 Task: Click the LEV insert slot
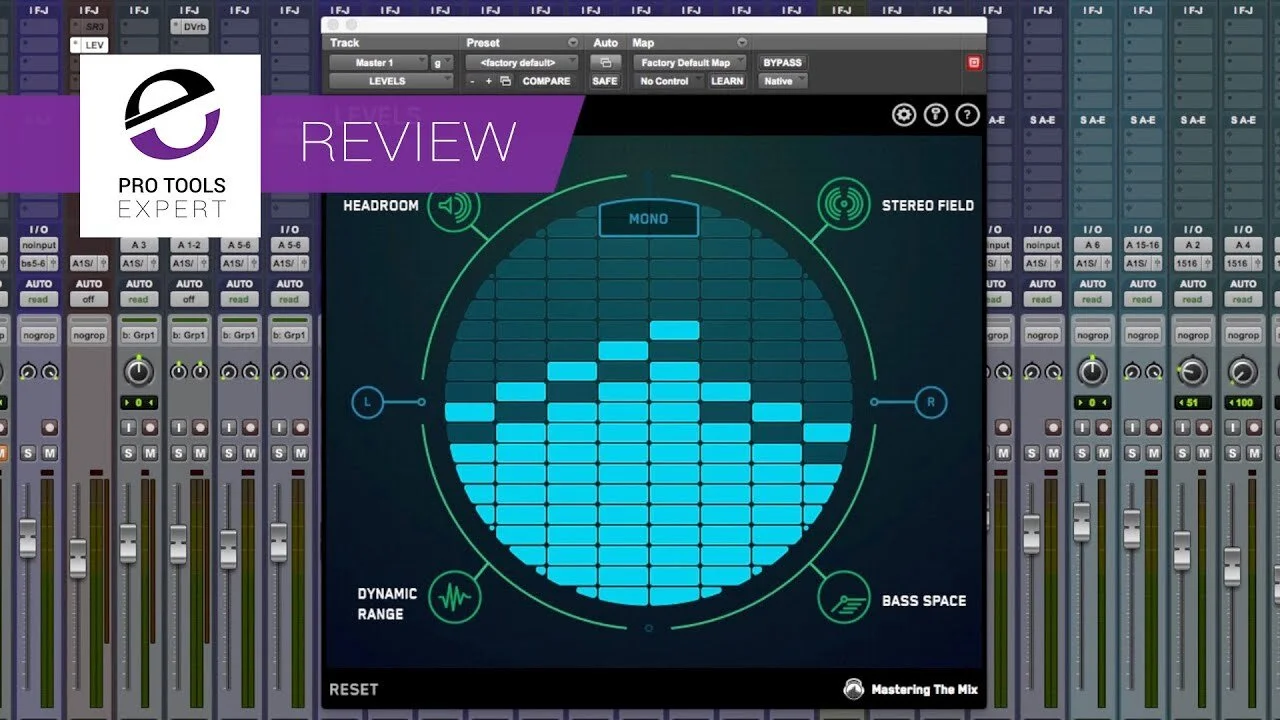tap(88, 45)
